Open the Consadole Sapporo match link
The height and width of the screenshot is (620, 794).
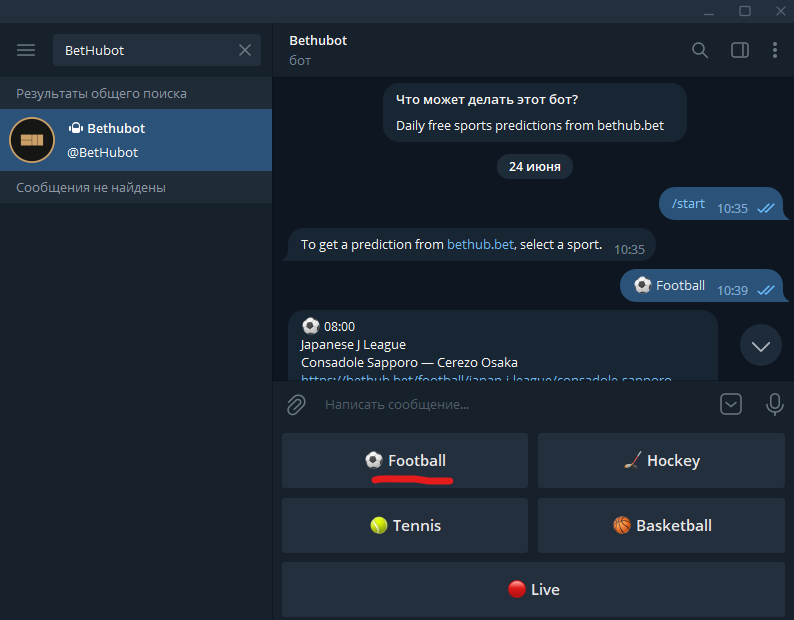point(486,378)
